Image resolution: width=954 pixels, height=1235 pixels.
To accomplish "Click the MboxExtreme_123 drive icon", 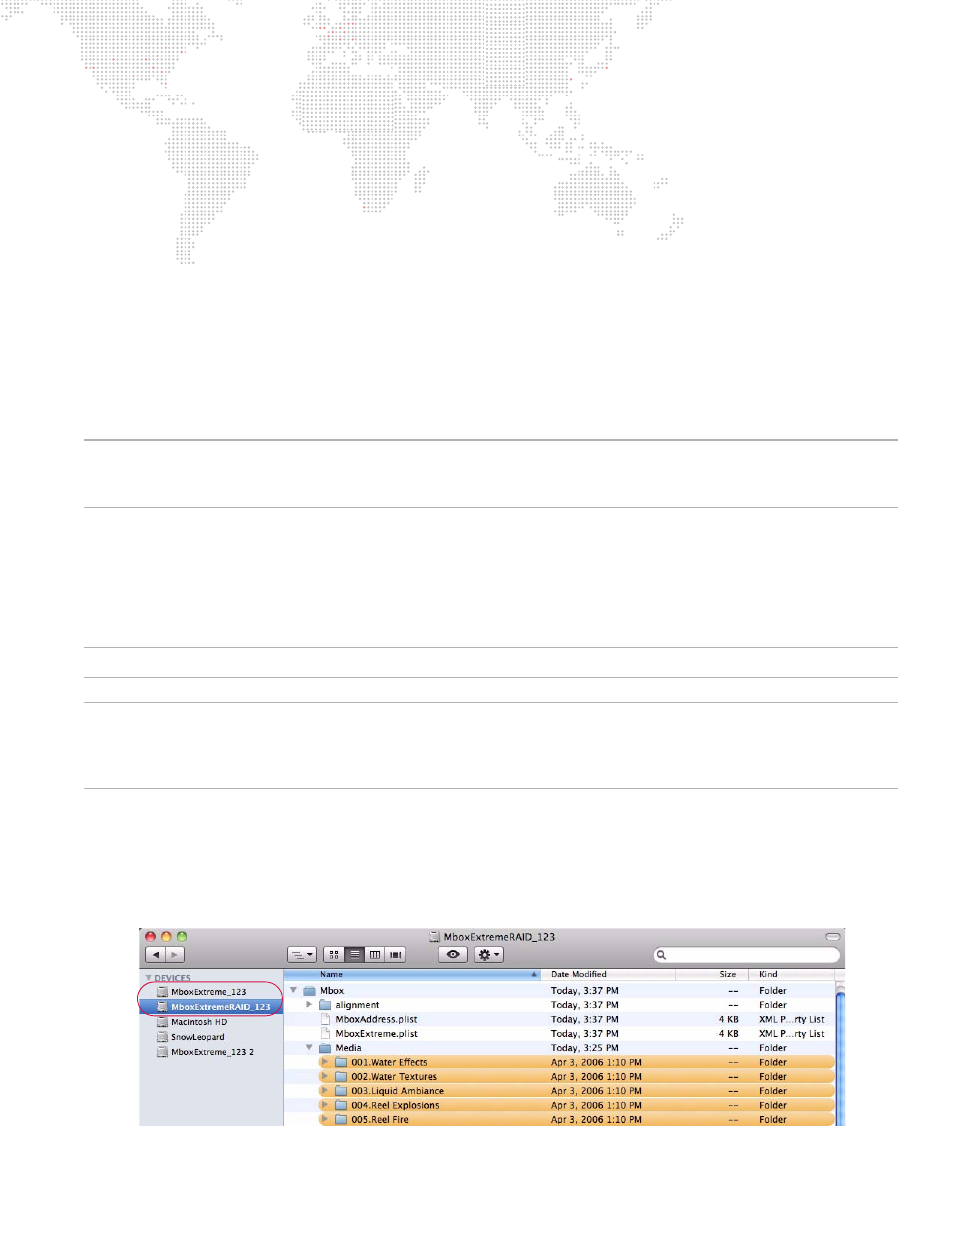I will tap(162, 992).
